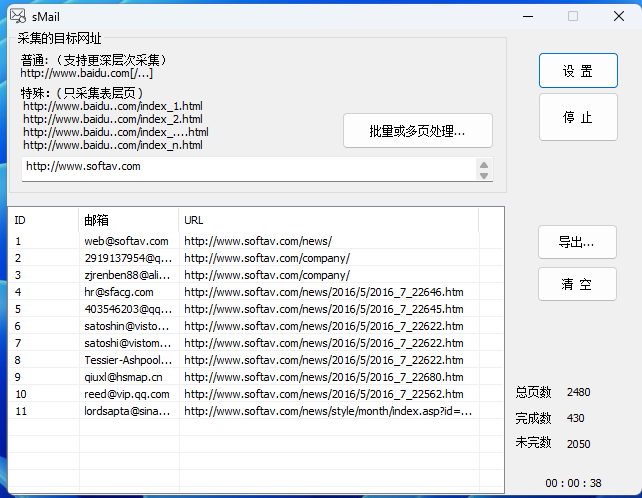This screenshot has height=498, width=642.
Task: Click the URL input field with softav.com
Action: tap(245, 167)
